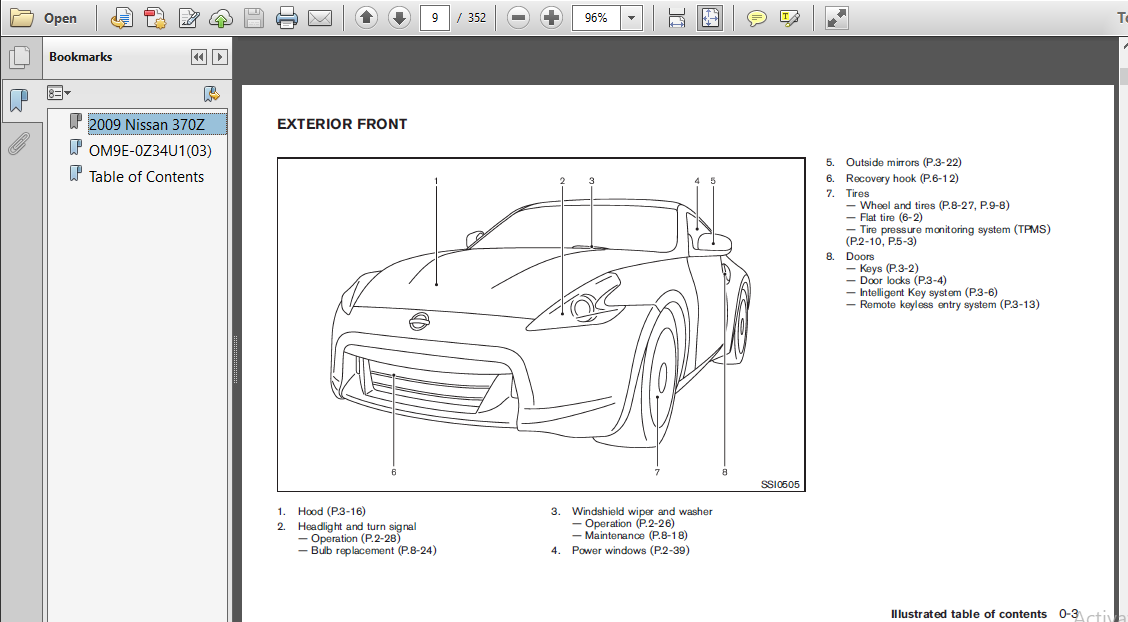Image resolution: width=1128 pixels, height=622 pixels.
Task: Click 'Illustrated table of contents' footer
Action: tap(968, 614)
